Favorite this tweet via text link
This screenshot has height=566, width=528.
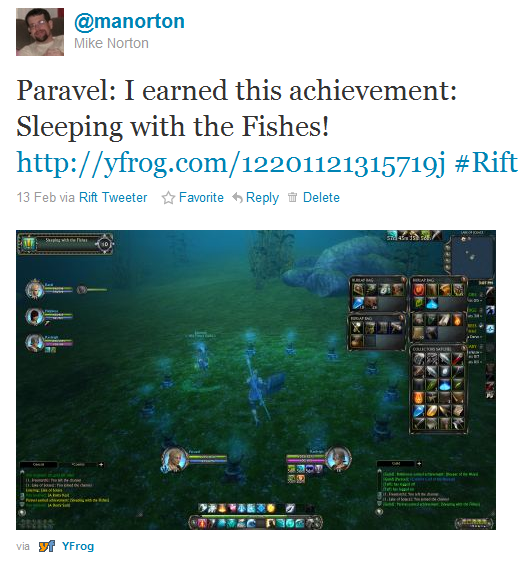[201, 197]
